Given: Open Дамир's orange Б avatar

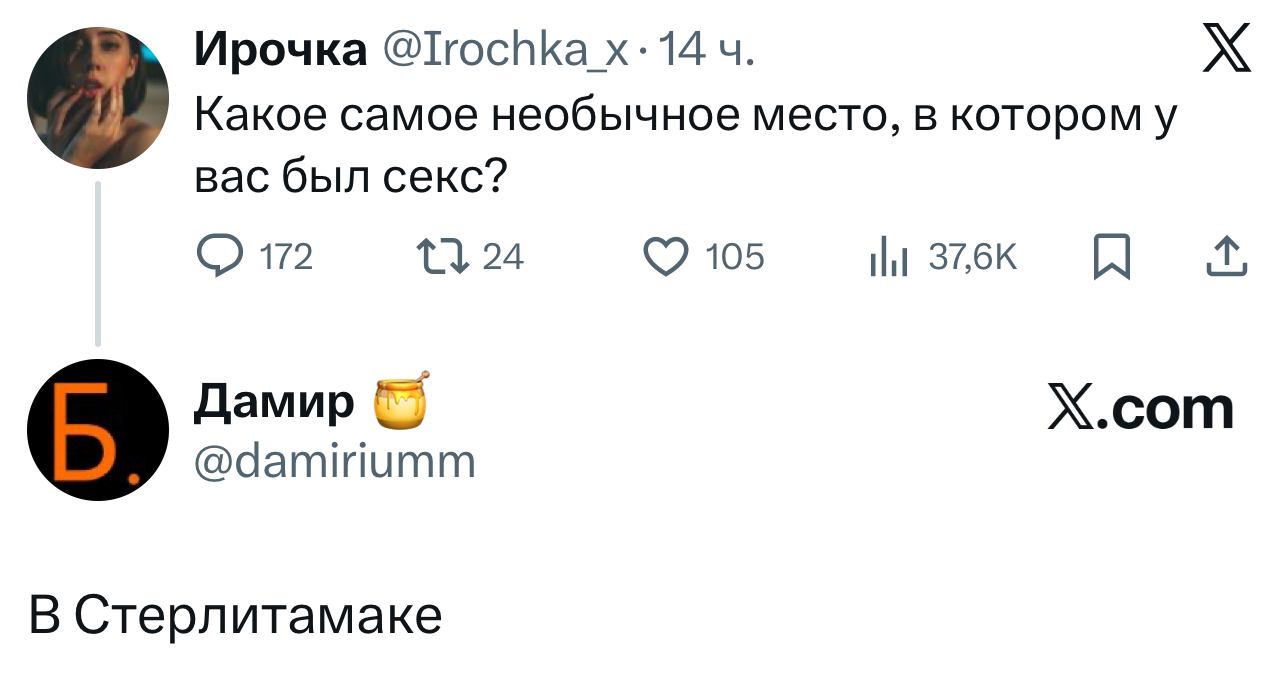Looking at the screenshot, I should click(98, 430).
